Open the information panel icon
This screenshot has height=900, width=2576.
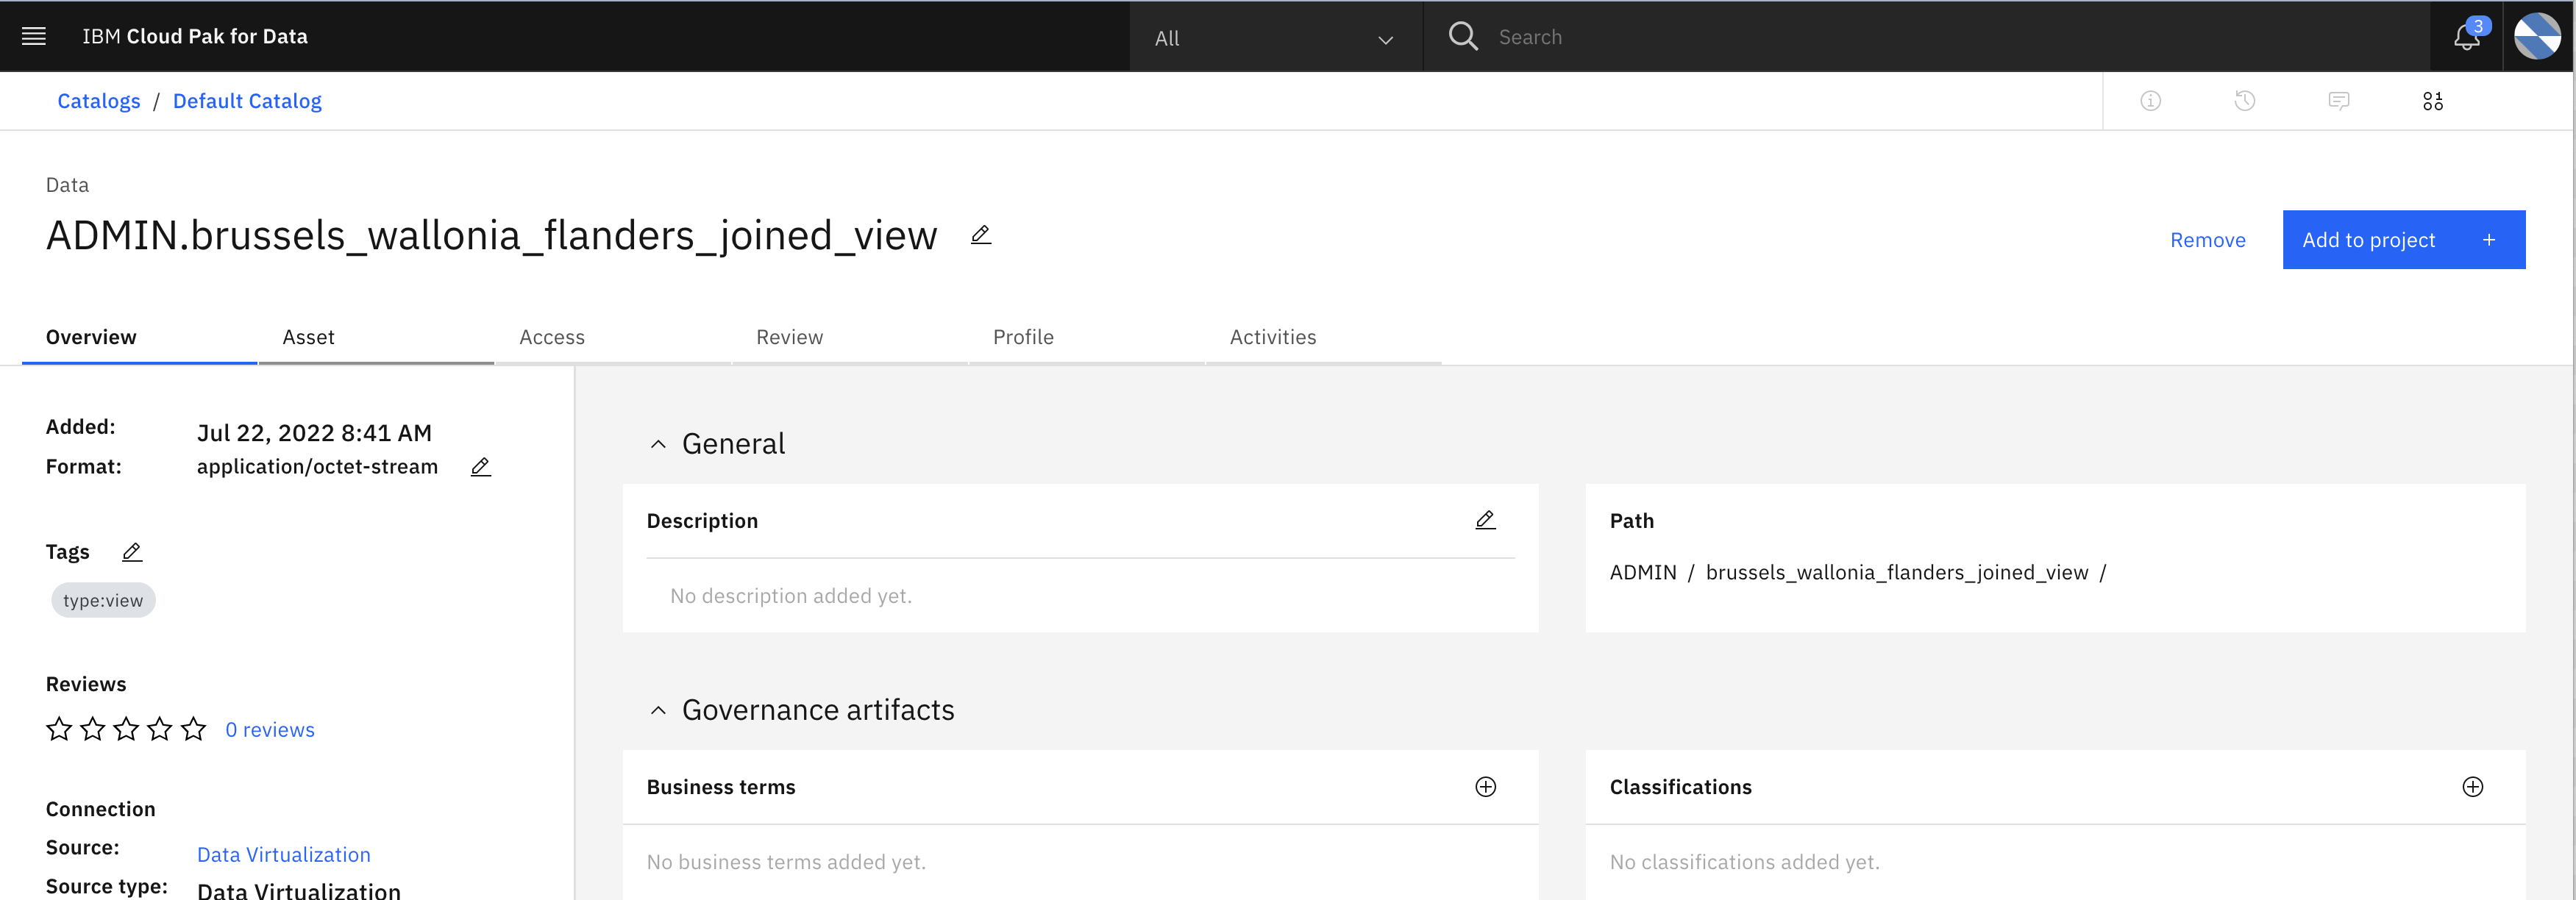(x=2151, y=101)
